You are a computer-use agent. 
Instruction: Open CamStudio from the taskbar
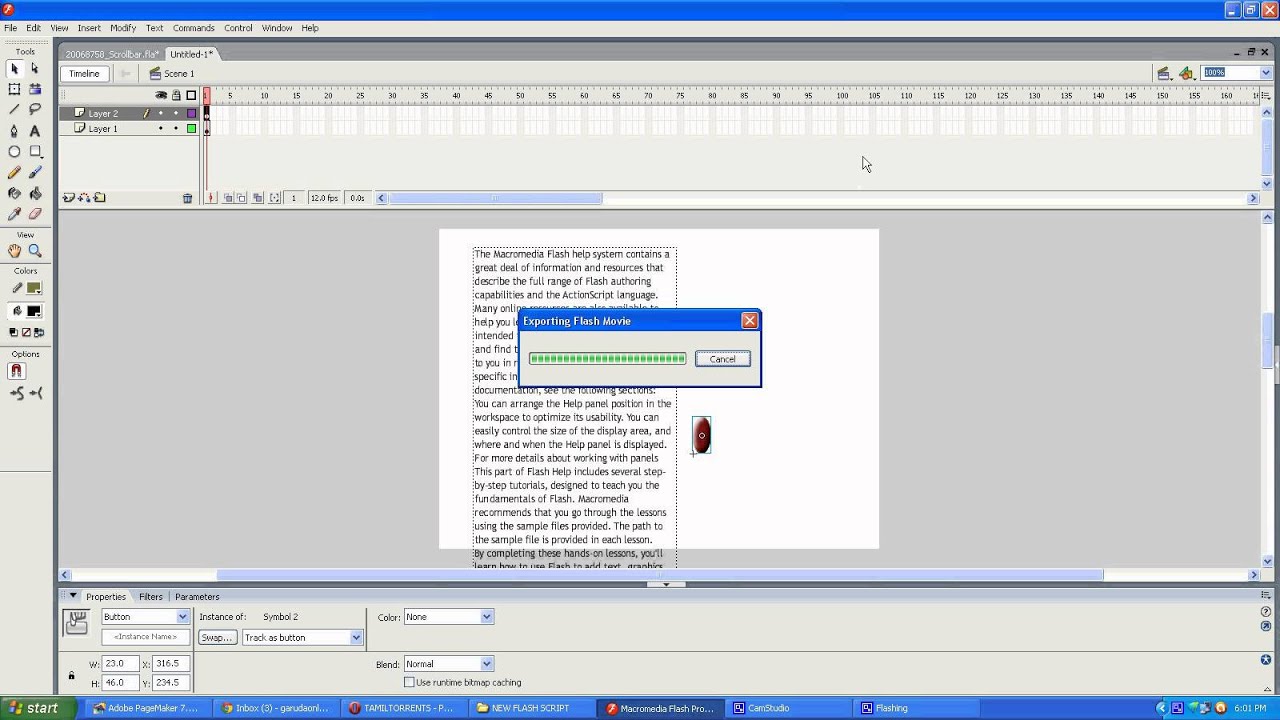pos(789,709)
